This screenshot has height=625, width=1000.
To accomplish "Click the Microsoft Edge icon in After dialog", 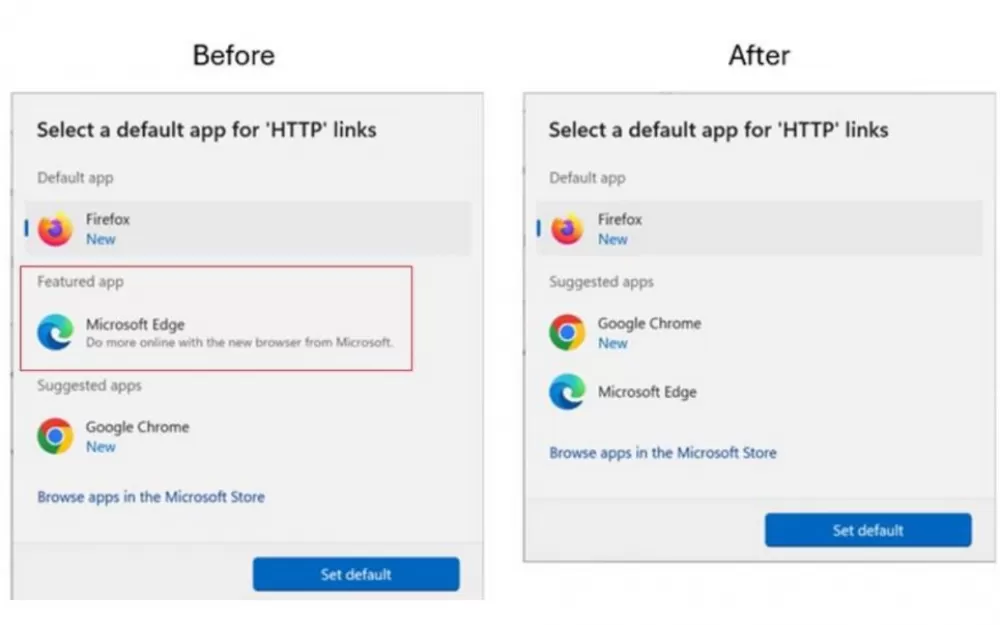I will 567,392.
